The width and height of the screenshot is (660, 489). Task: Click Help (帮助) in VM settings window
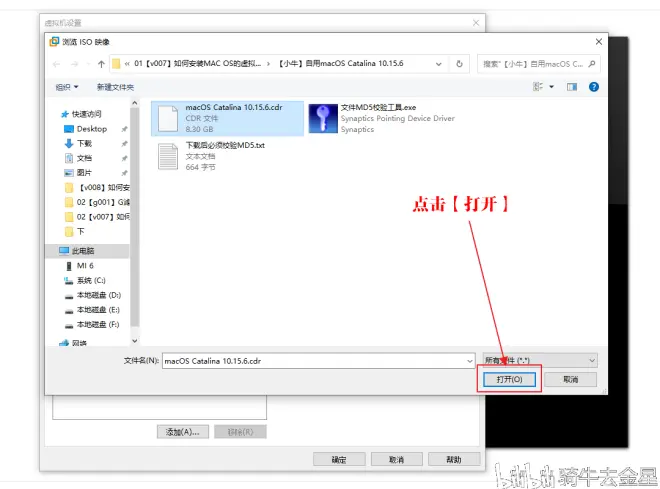(454, 460)
